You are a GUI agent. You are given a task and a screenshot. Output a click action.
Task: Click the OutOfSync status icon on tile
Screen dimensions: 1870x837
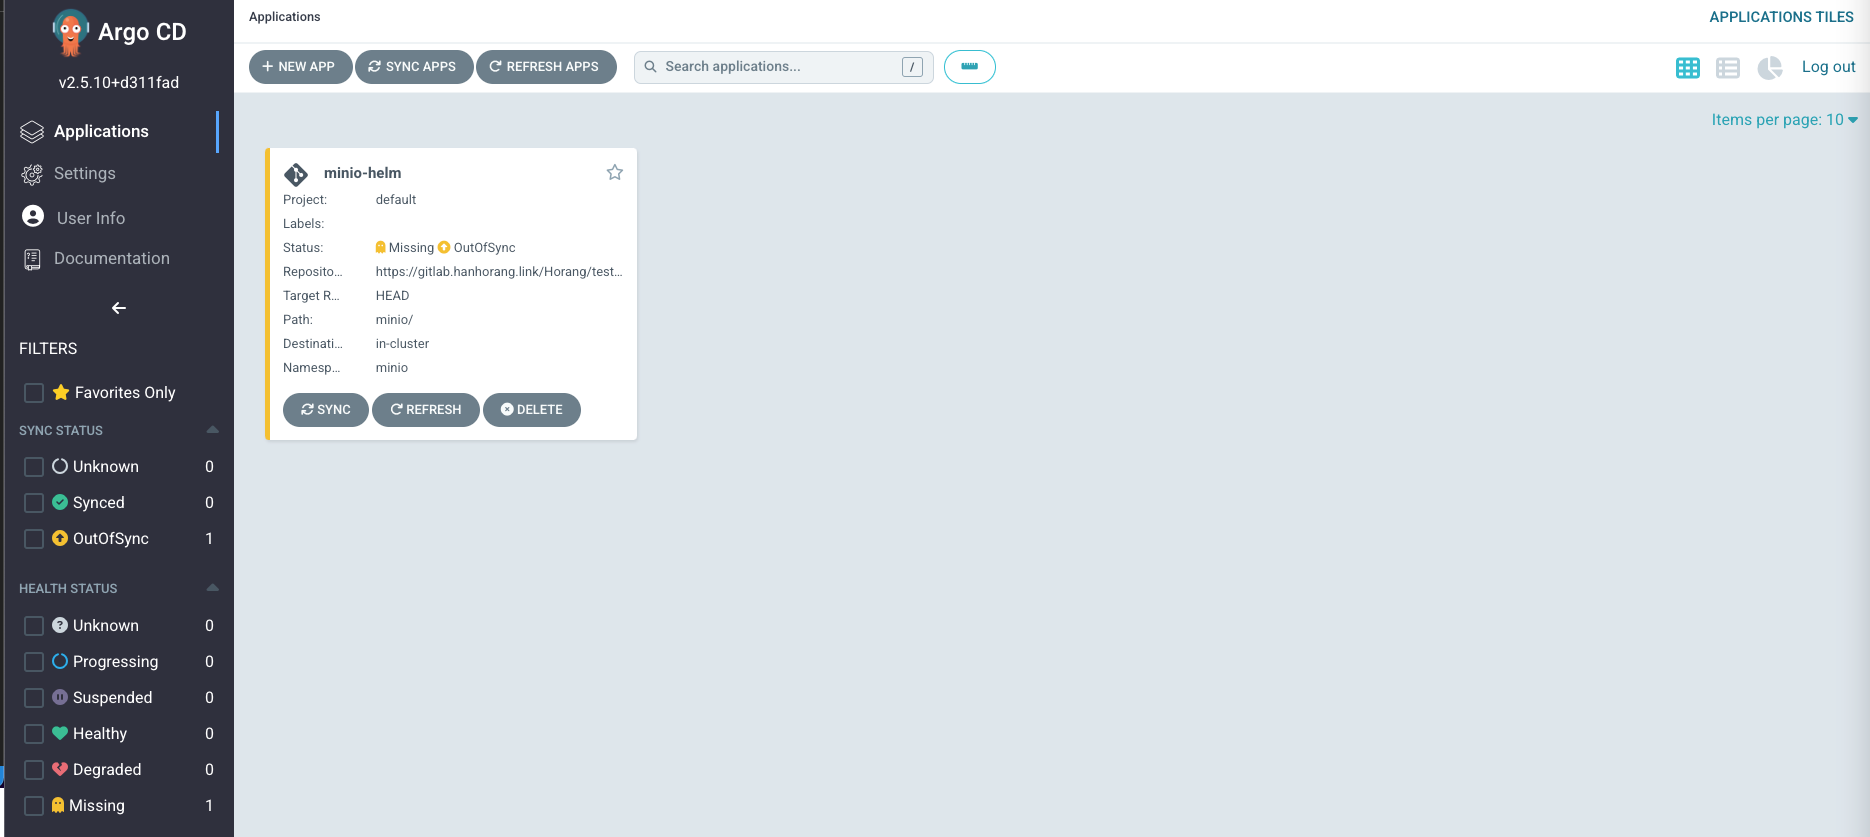click(444, 248)
